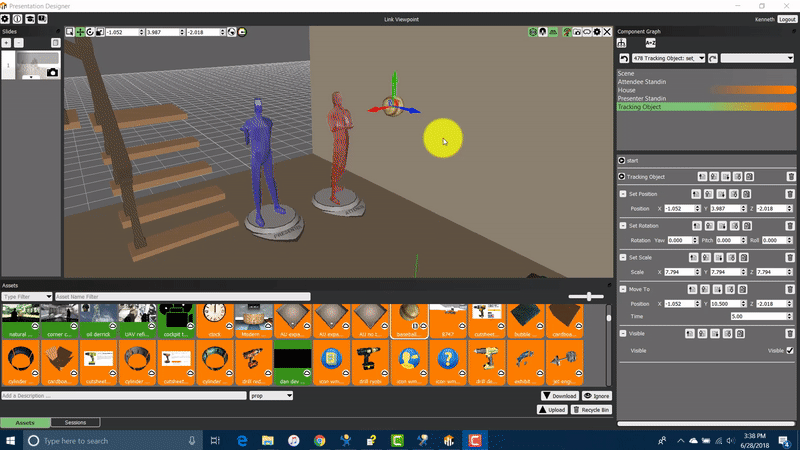The height and width of the screenshot is (450, 800).
Task: Select House in component list
Action: 706,90
